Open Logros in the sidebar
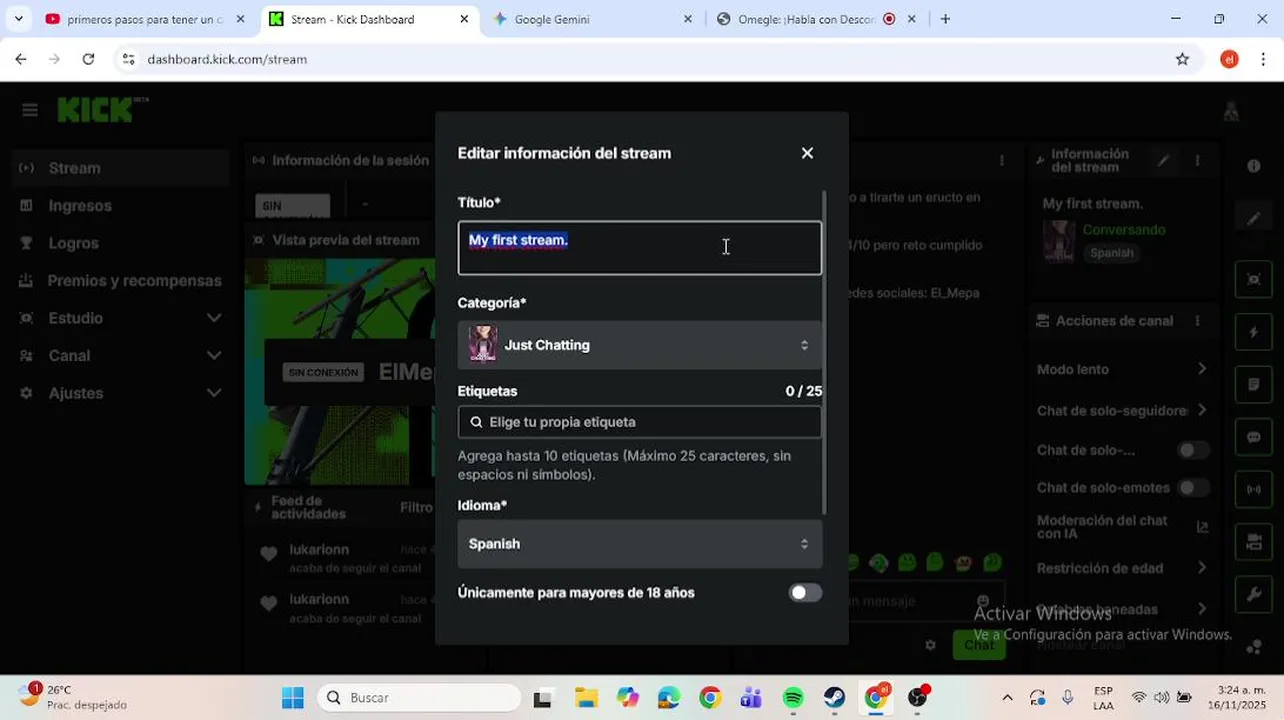 tap(122, 243)
